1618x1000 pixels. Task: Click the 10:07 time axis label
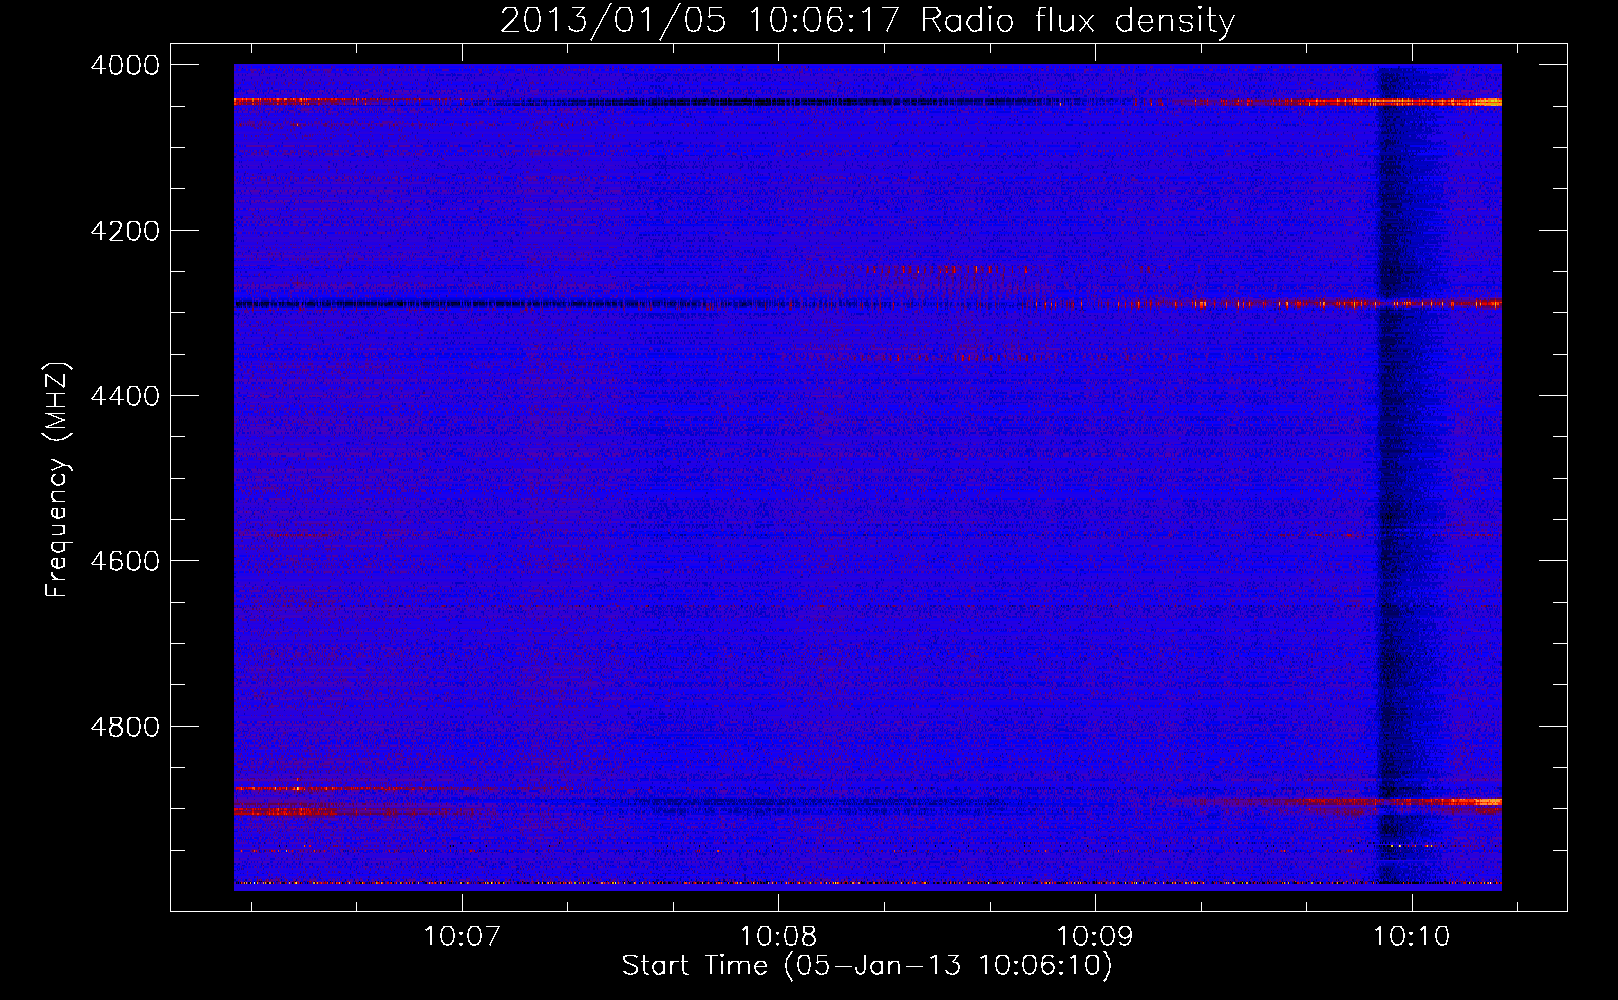click(x=462, y=936)
